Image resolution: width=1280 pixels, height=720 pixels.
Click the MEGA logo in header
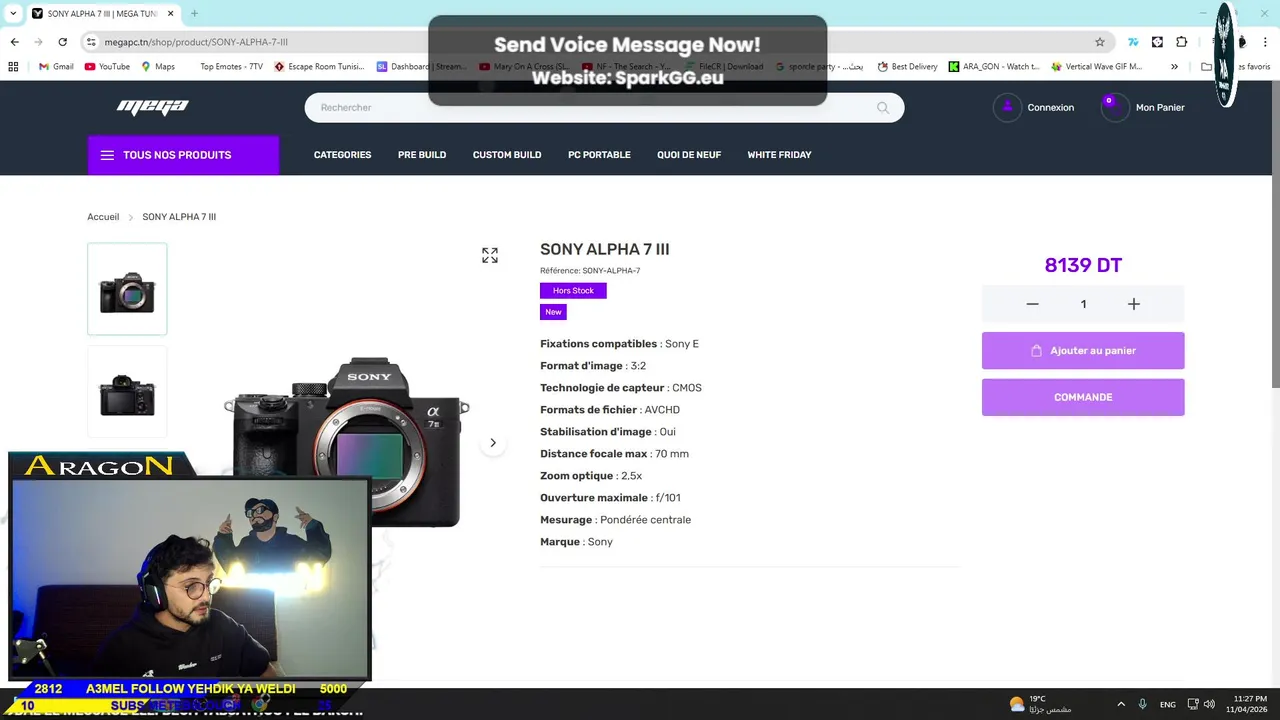pyautogui.click(x=152, y=107)
